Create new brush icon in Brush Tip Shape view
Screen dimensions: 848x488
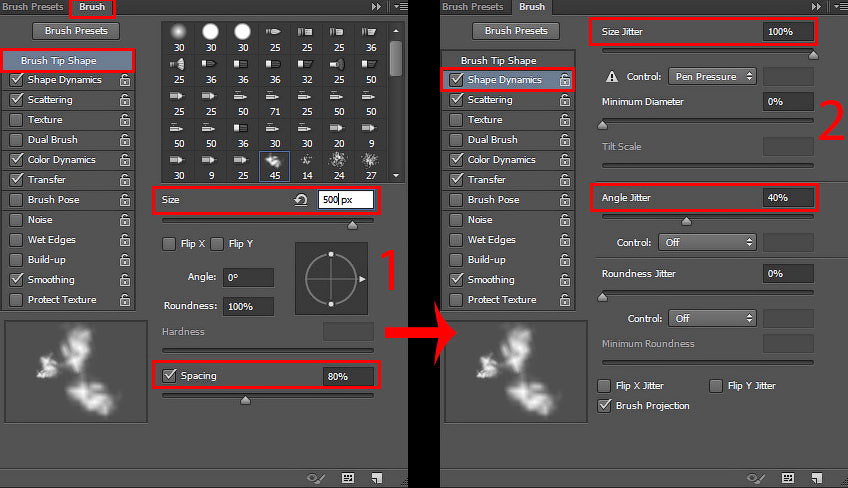tap(377, 478)
